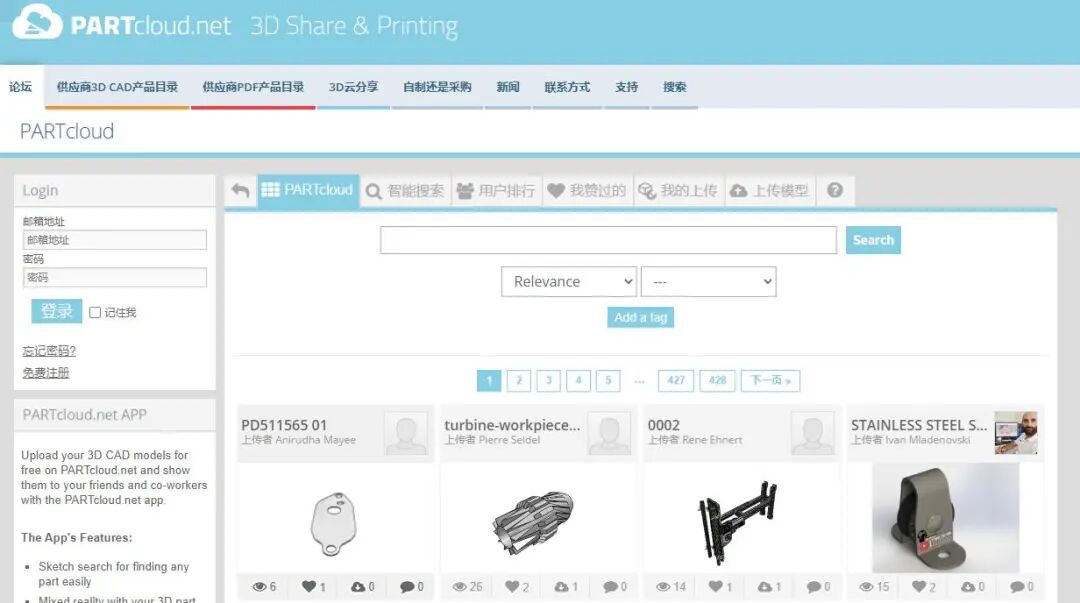Like the STAINLESS STEEL model heart icon
This screenshot has height=603, width=1080.
919,586
